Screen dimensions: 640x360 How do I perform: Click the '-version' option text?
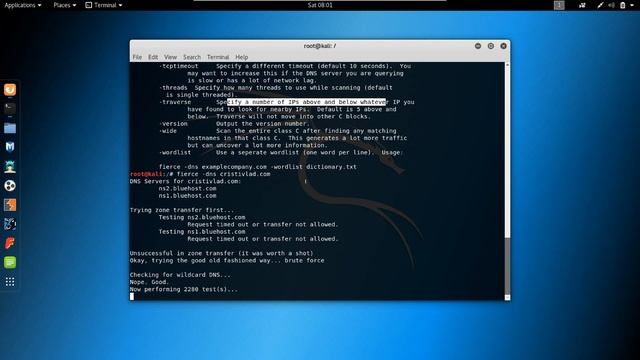click(173, 124)
